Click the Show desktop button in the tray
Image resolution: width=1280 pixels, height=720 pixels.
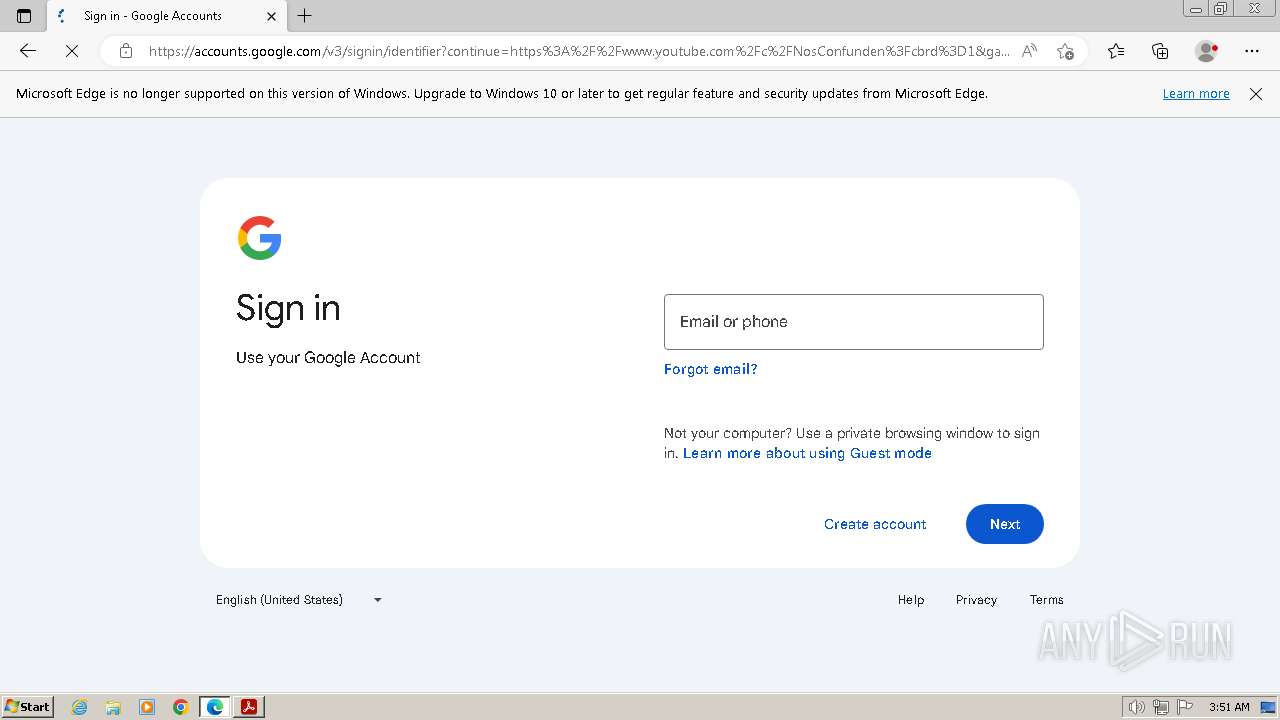[1269, 707]
